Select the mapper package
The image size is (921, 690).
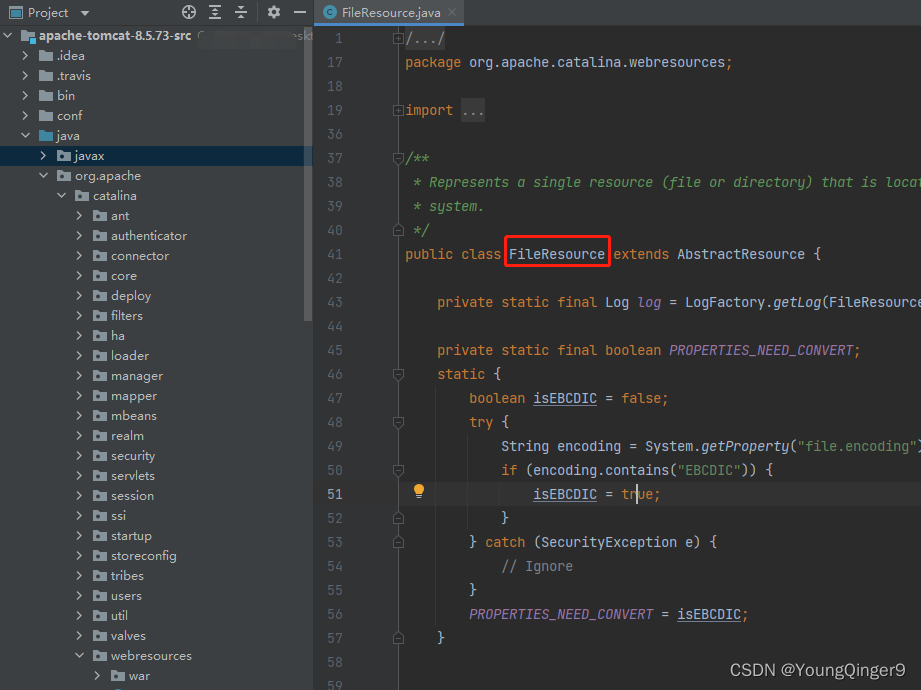tap(134, 396)
